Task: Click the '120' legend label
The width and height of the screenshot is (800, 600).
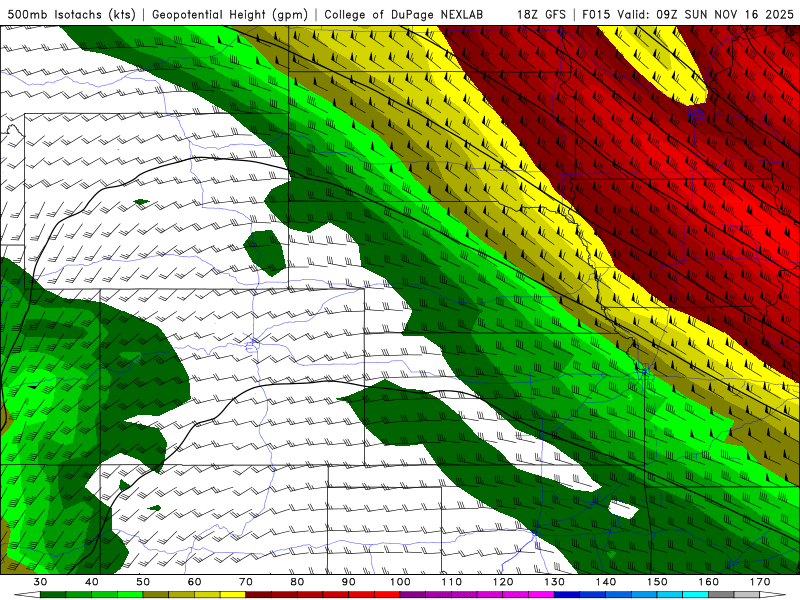Action: coord(503,582)
